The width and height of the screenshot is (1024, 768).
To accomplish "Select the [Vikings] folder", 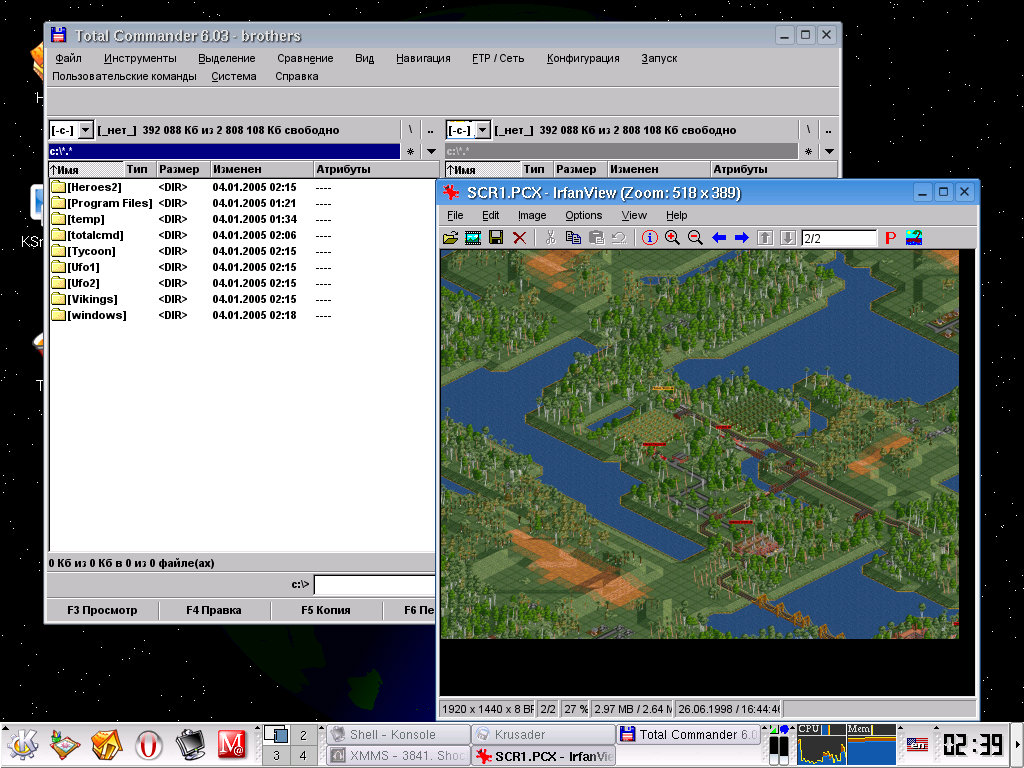I will (85, 299).
